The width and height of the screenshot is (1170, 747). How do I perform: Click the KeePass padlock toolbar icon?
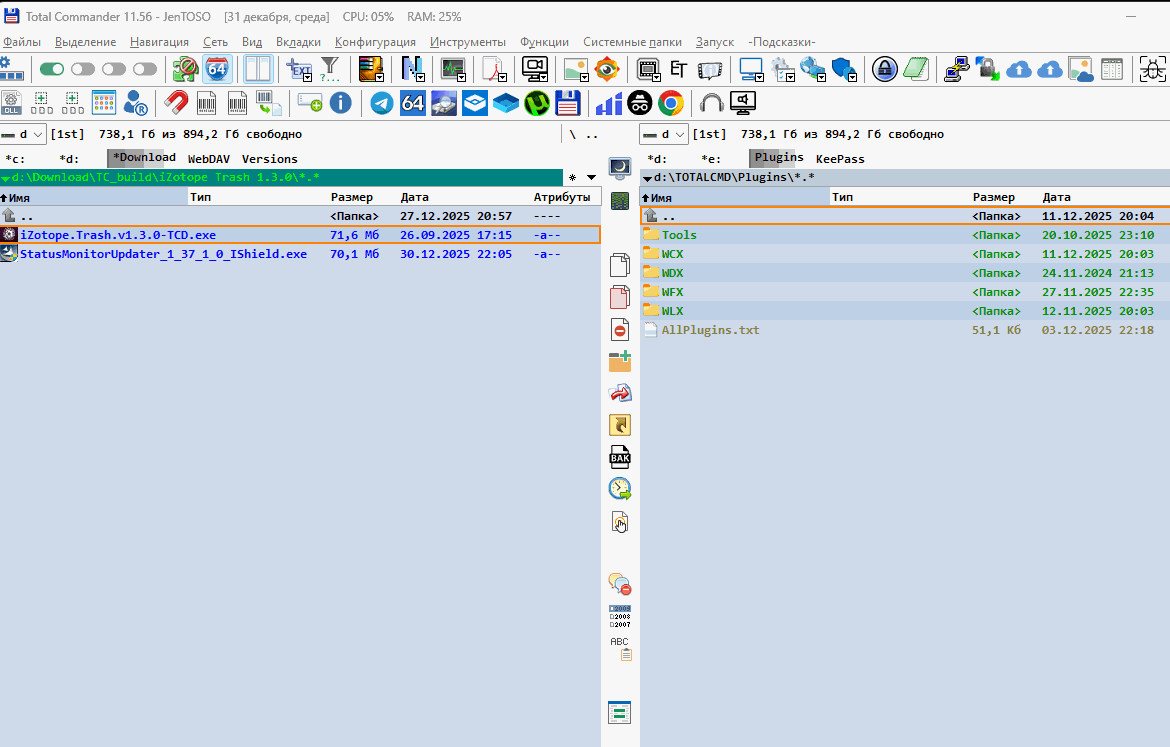[x=884, y=69]
